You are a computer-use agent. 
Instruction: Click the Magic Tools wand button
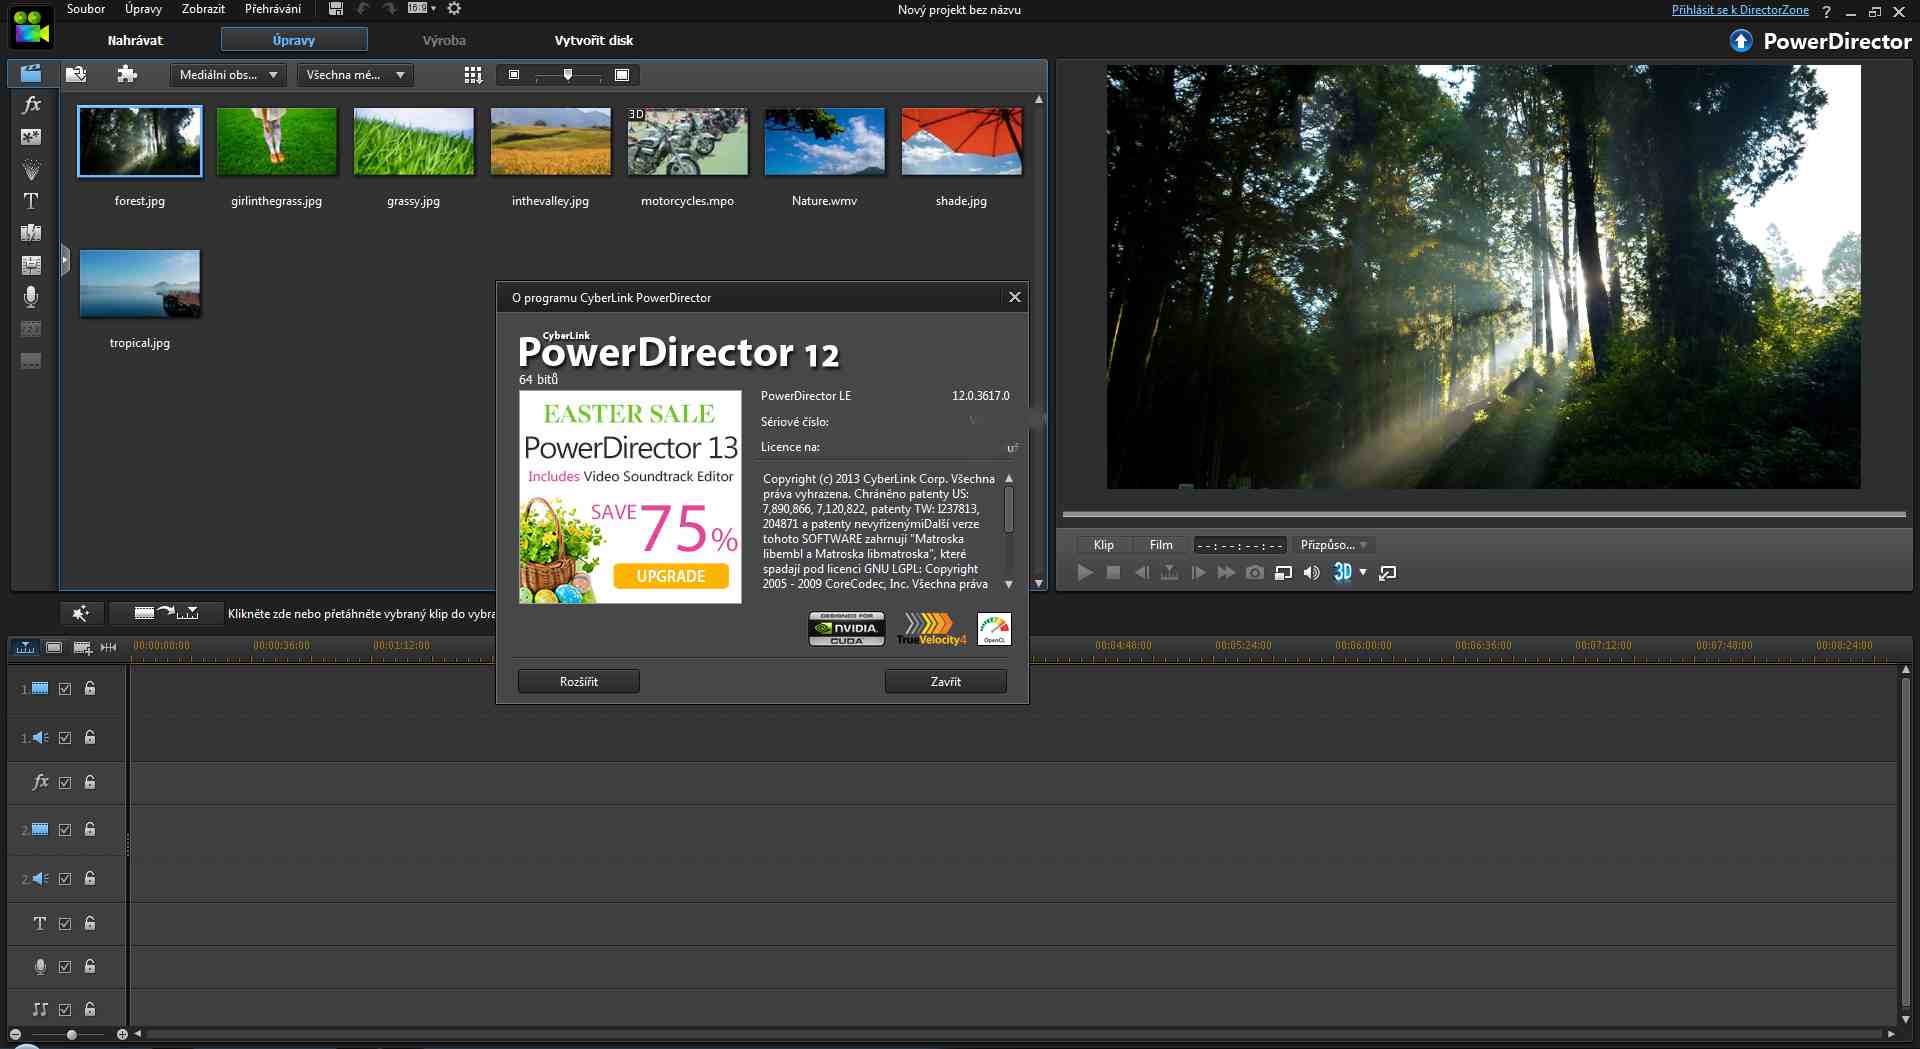click(81, 613)
